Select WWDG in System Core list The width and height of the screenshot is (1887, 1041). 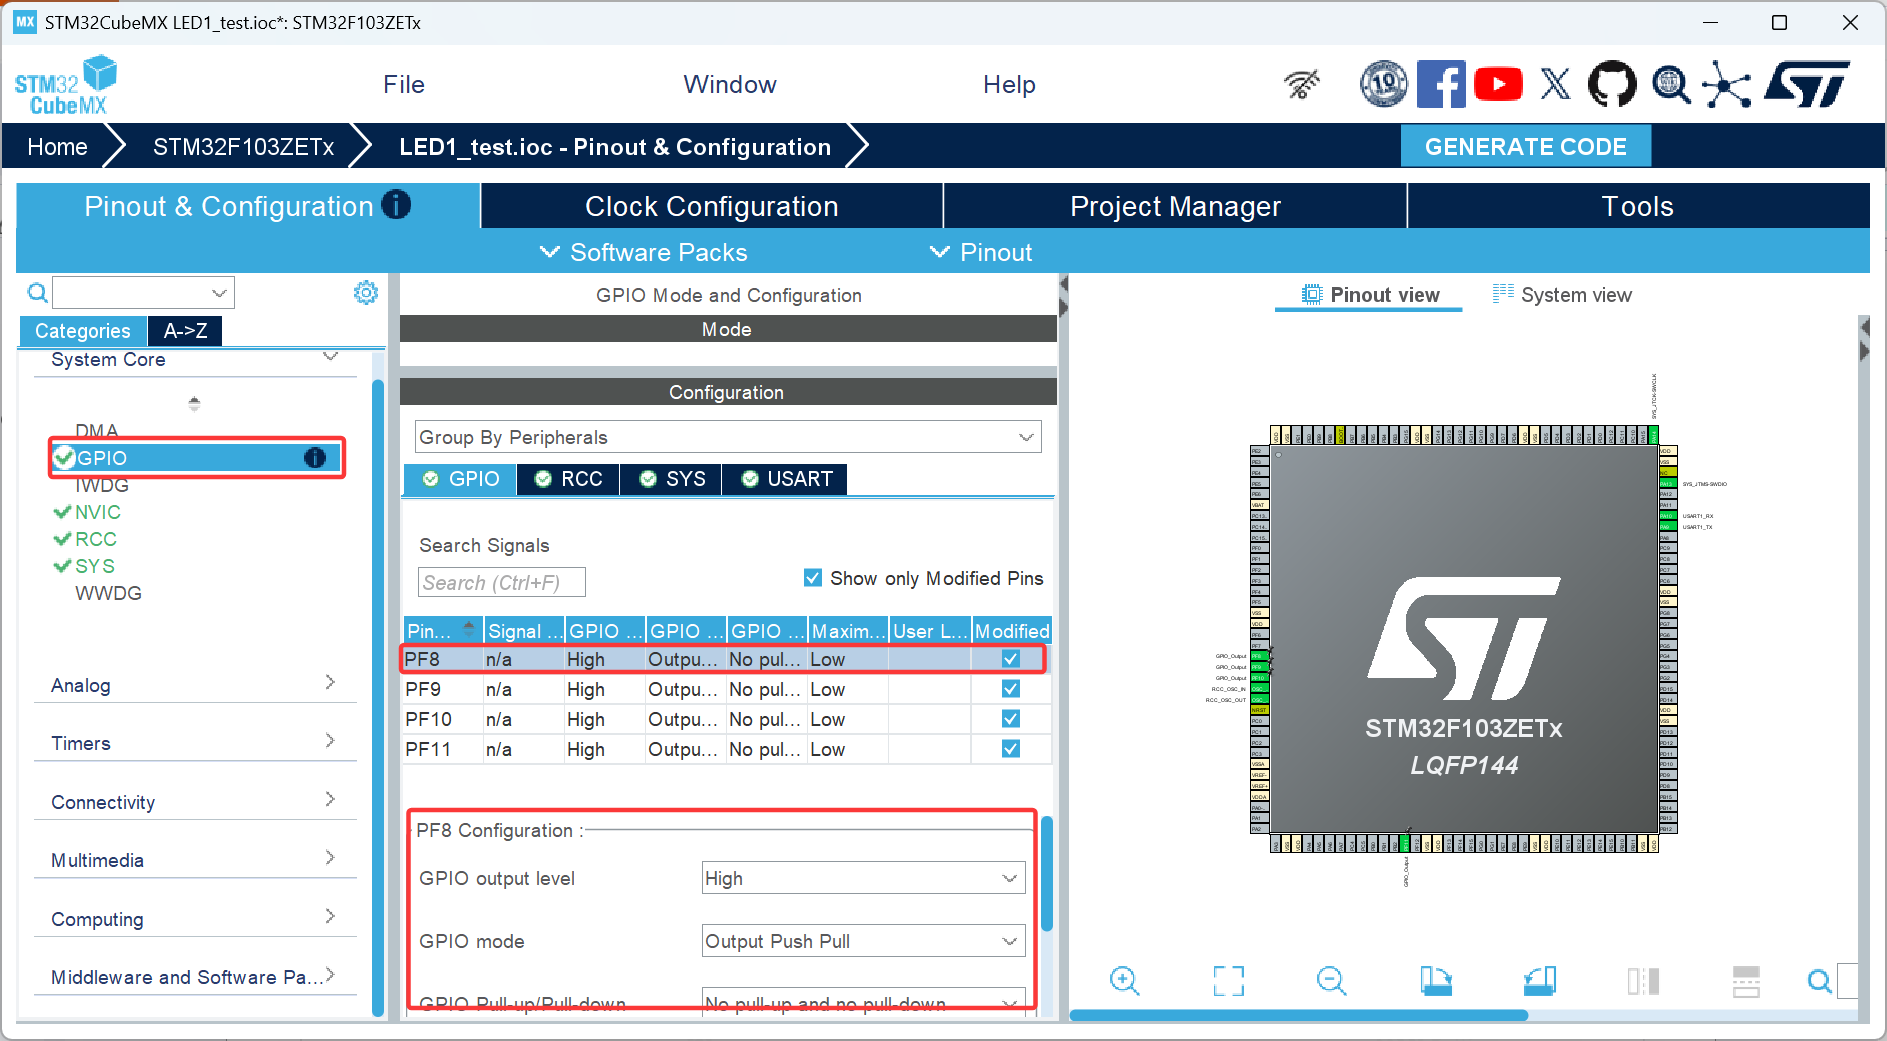point(108,593)
